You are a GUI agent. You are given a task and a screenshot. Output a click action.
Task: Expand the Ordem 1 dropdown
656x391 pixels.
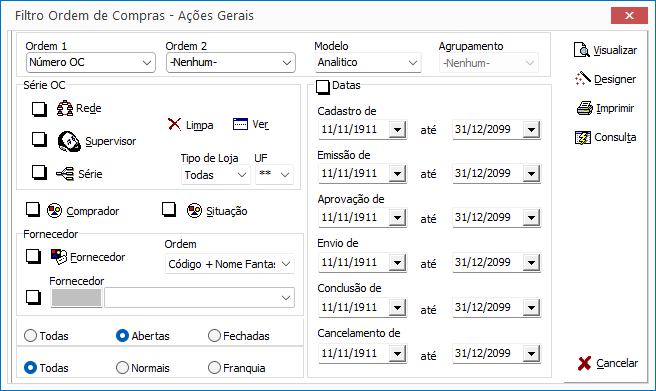tap(90, 62)
